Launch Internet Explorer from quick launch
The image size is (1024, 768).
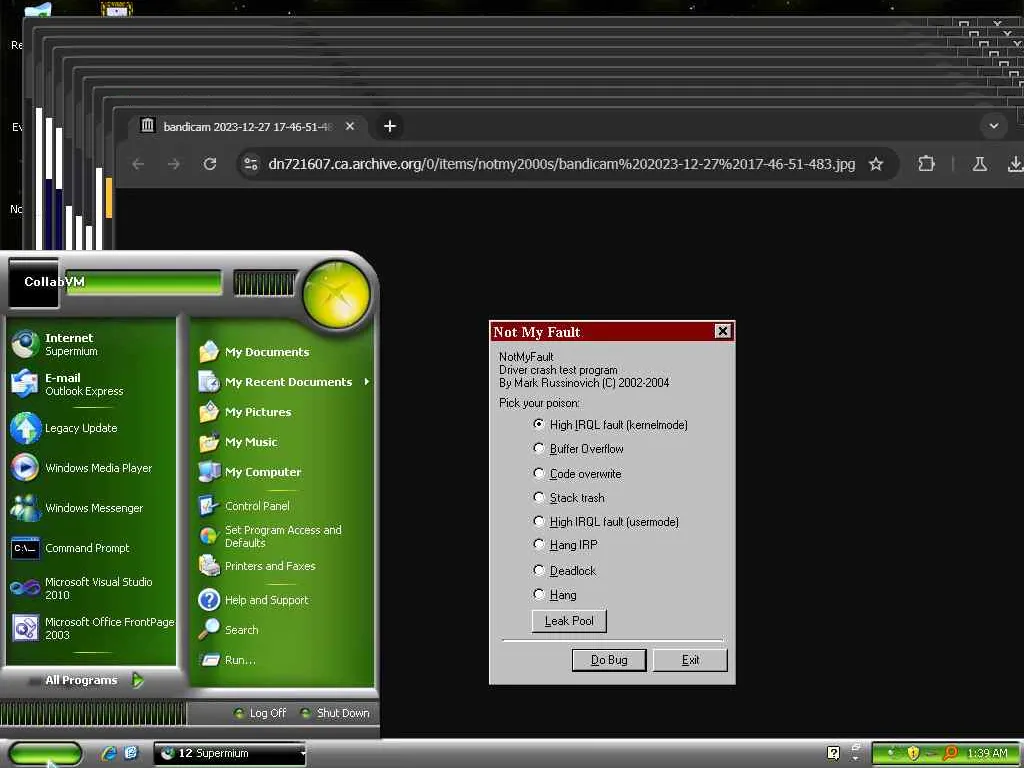109,753
